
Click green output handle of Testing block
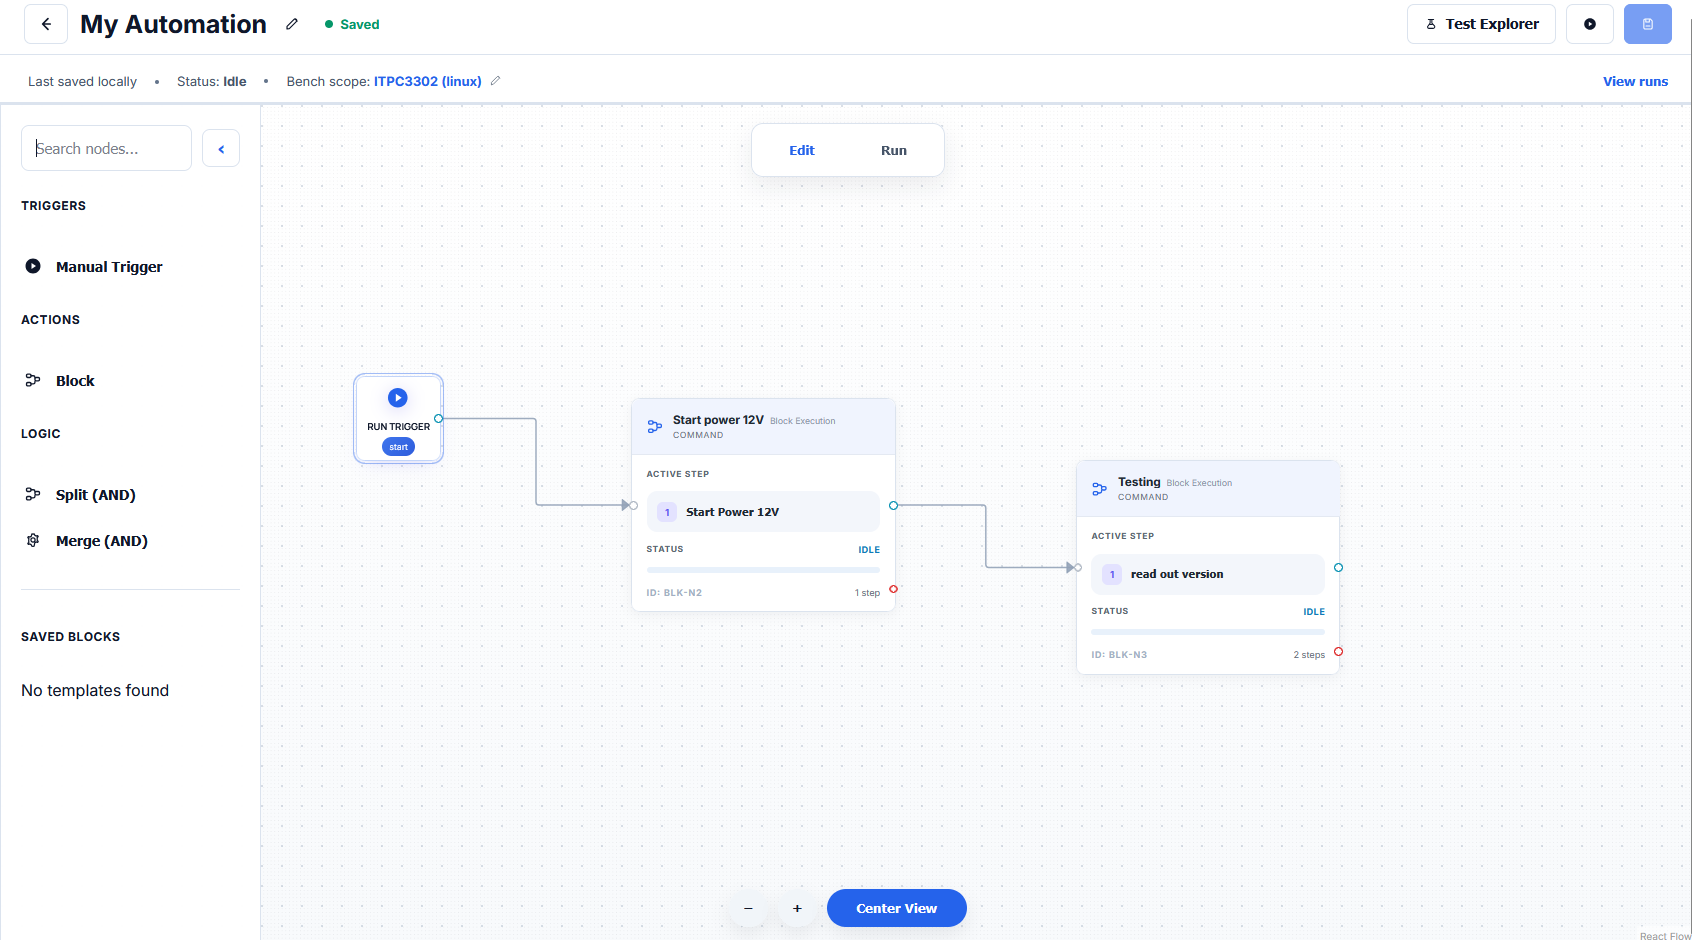(x=1338, y=567)
